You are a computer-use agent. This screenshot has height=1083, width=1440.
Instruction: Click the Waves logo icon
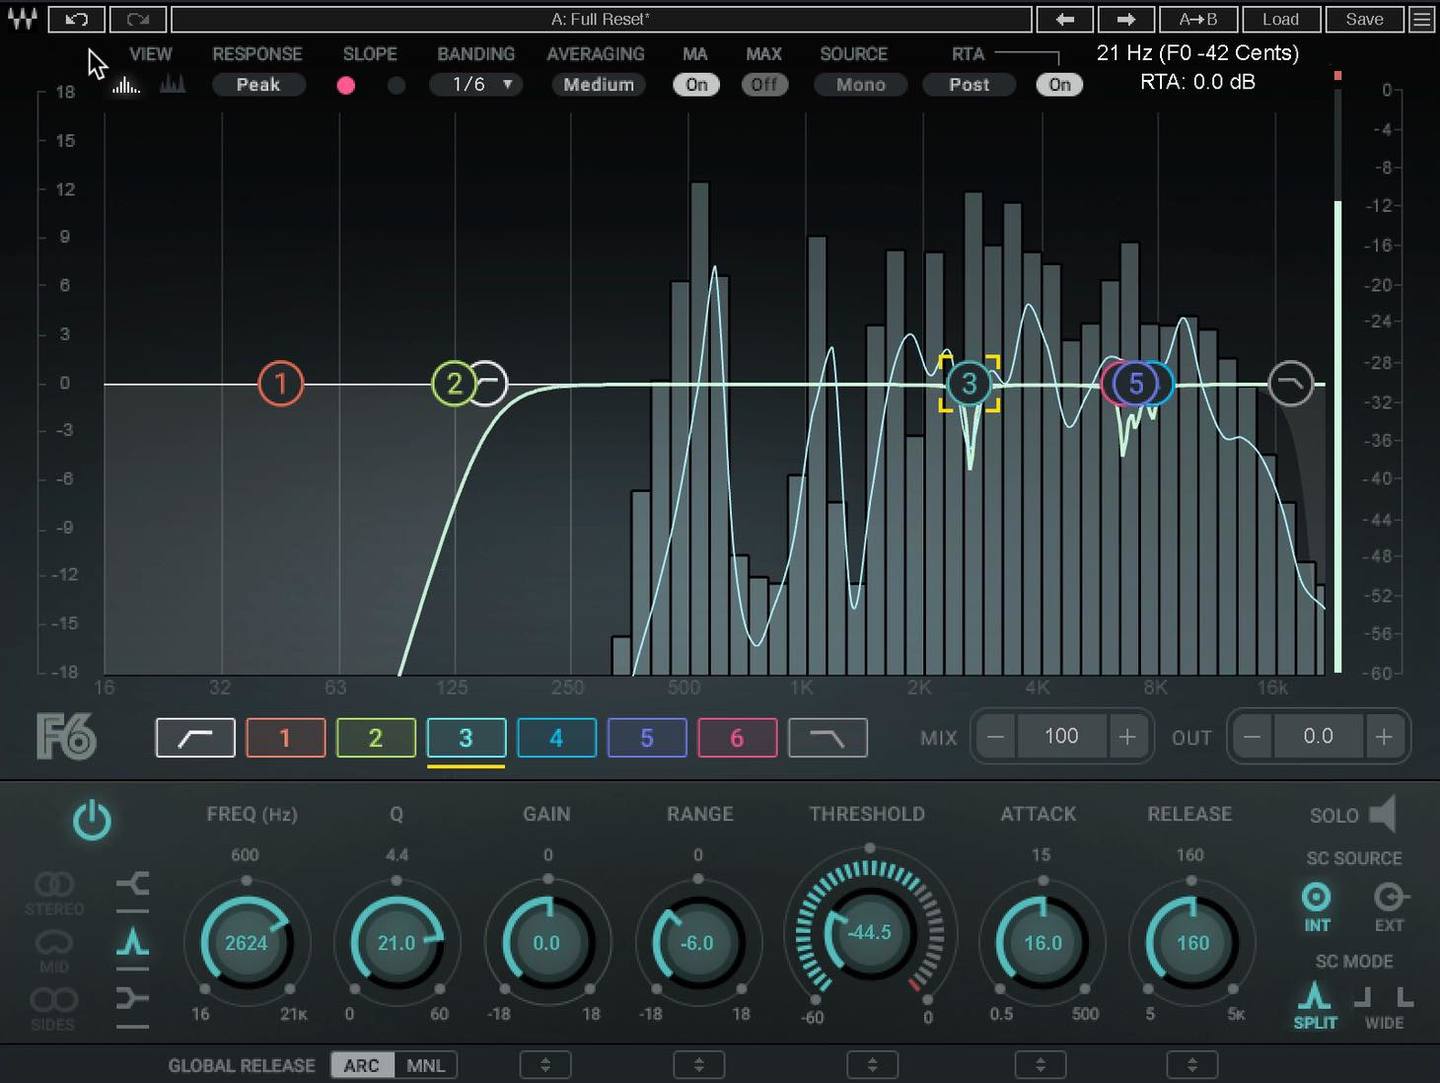coord(22,19)
